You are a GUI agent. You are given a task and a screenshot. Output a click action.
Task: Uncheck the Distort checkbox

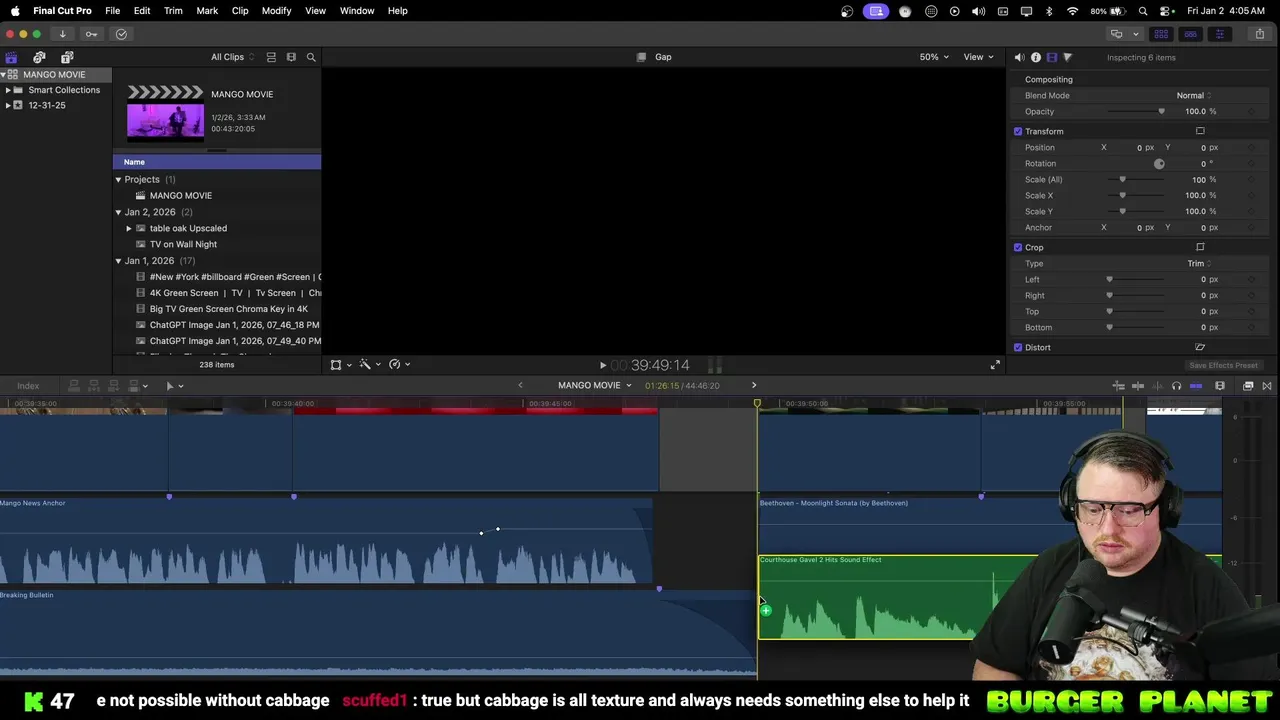click(1018, 347)
